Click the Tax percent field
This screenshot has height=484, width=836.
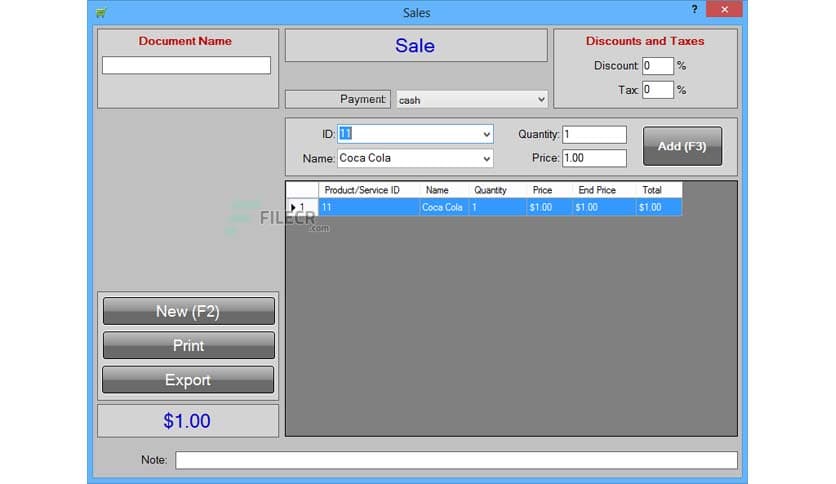pos(657,90)
